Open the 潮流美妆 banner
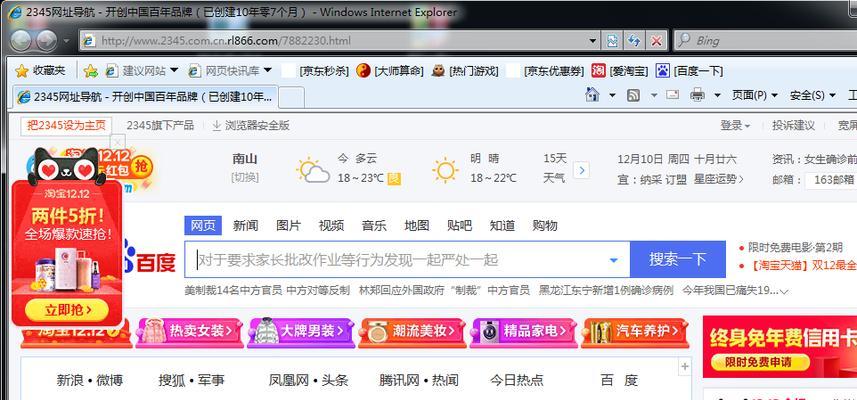 pyautogui.click(x=413, y=331)
